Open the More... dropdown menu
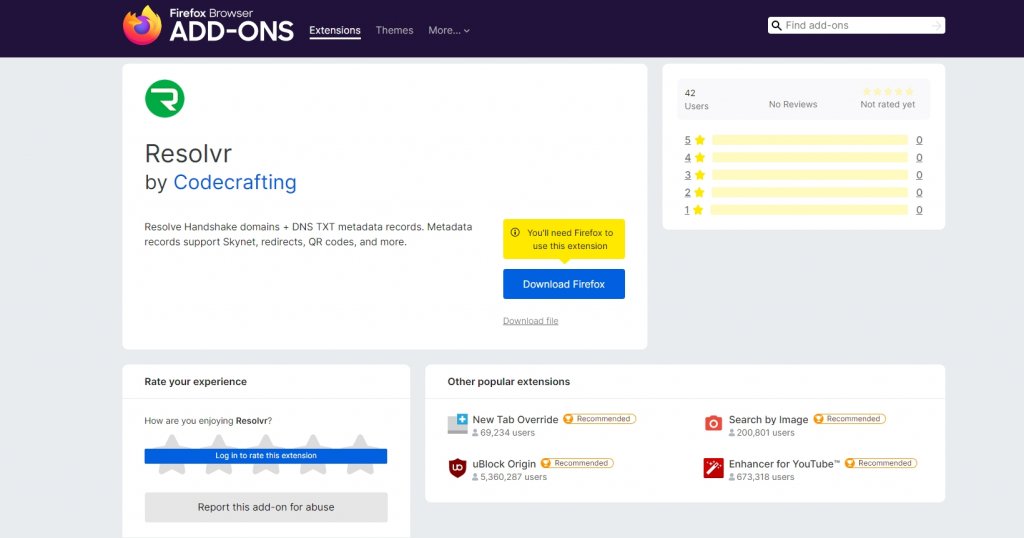1024x538 pixels. pyautogui.click(x=449, y=30)
